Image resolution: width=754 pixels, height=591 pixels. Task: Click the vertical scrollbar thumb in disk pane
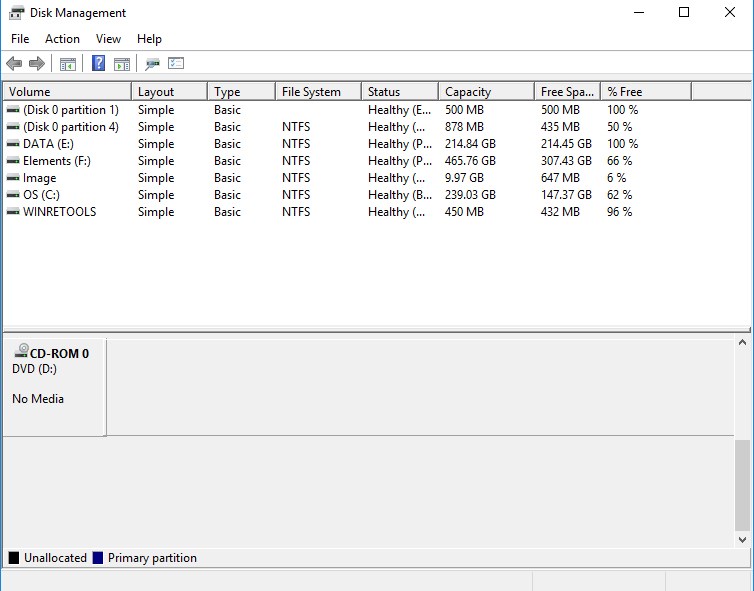pyautogui.click(x=742, y=484)
